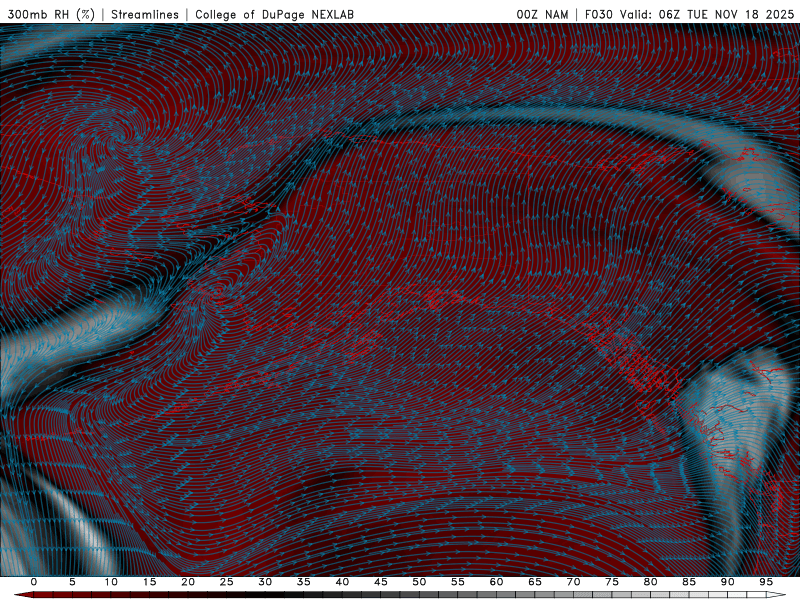Click the colorbar tick label "55"
This screenshot has height=600, width=800.
click(x=458, y=582)
